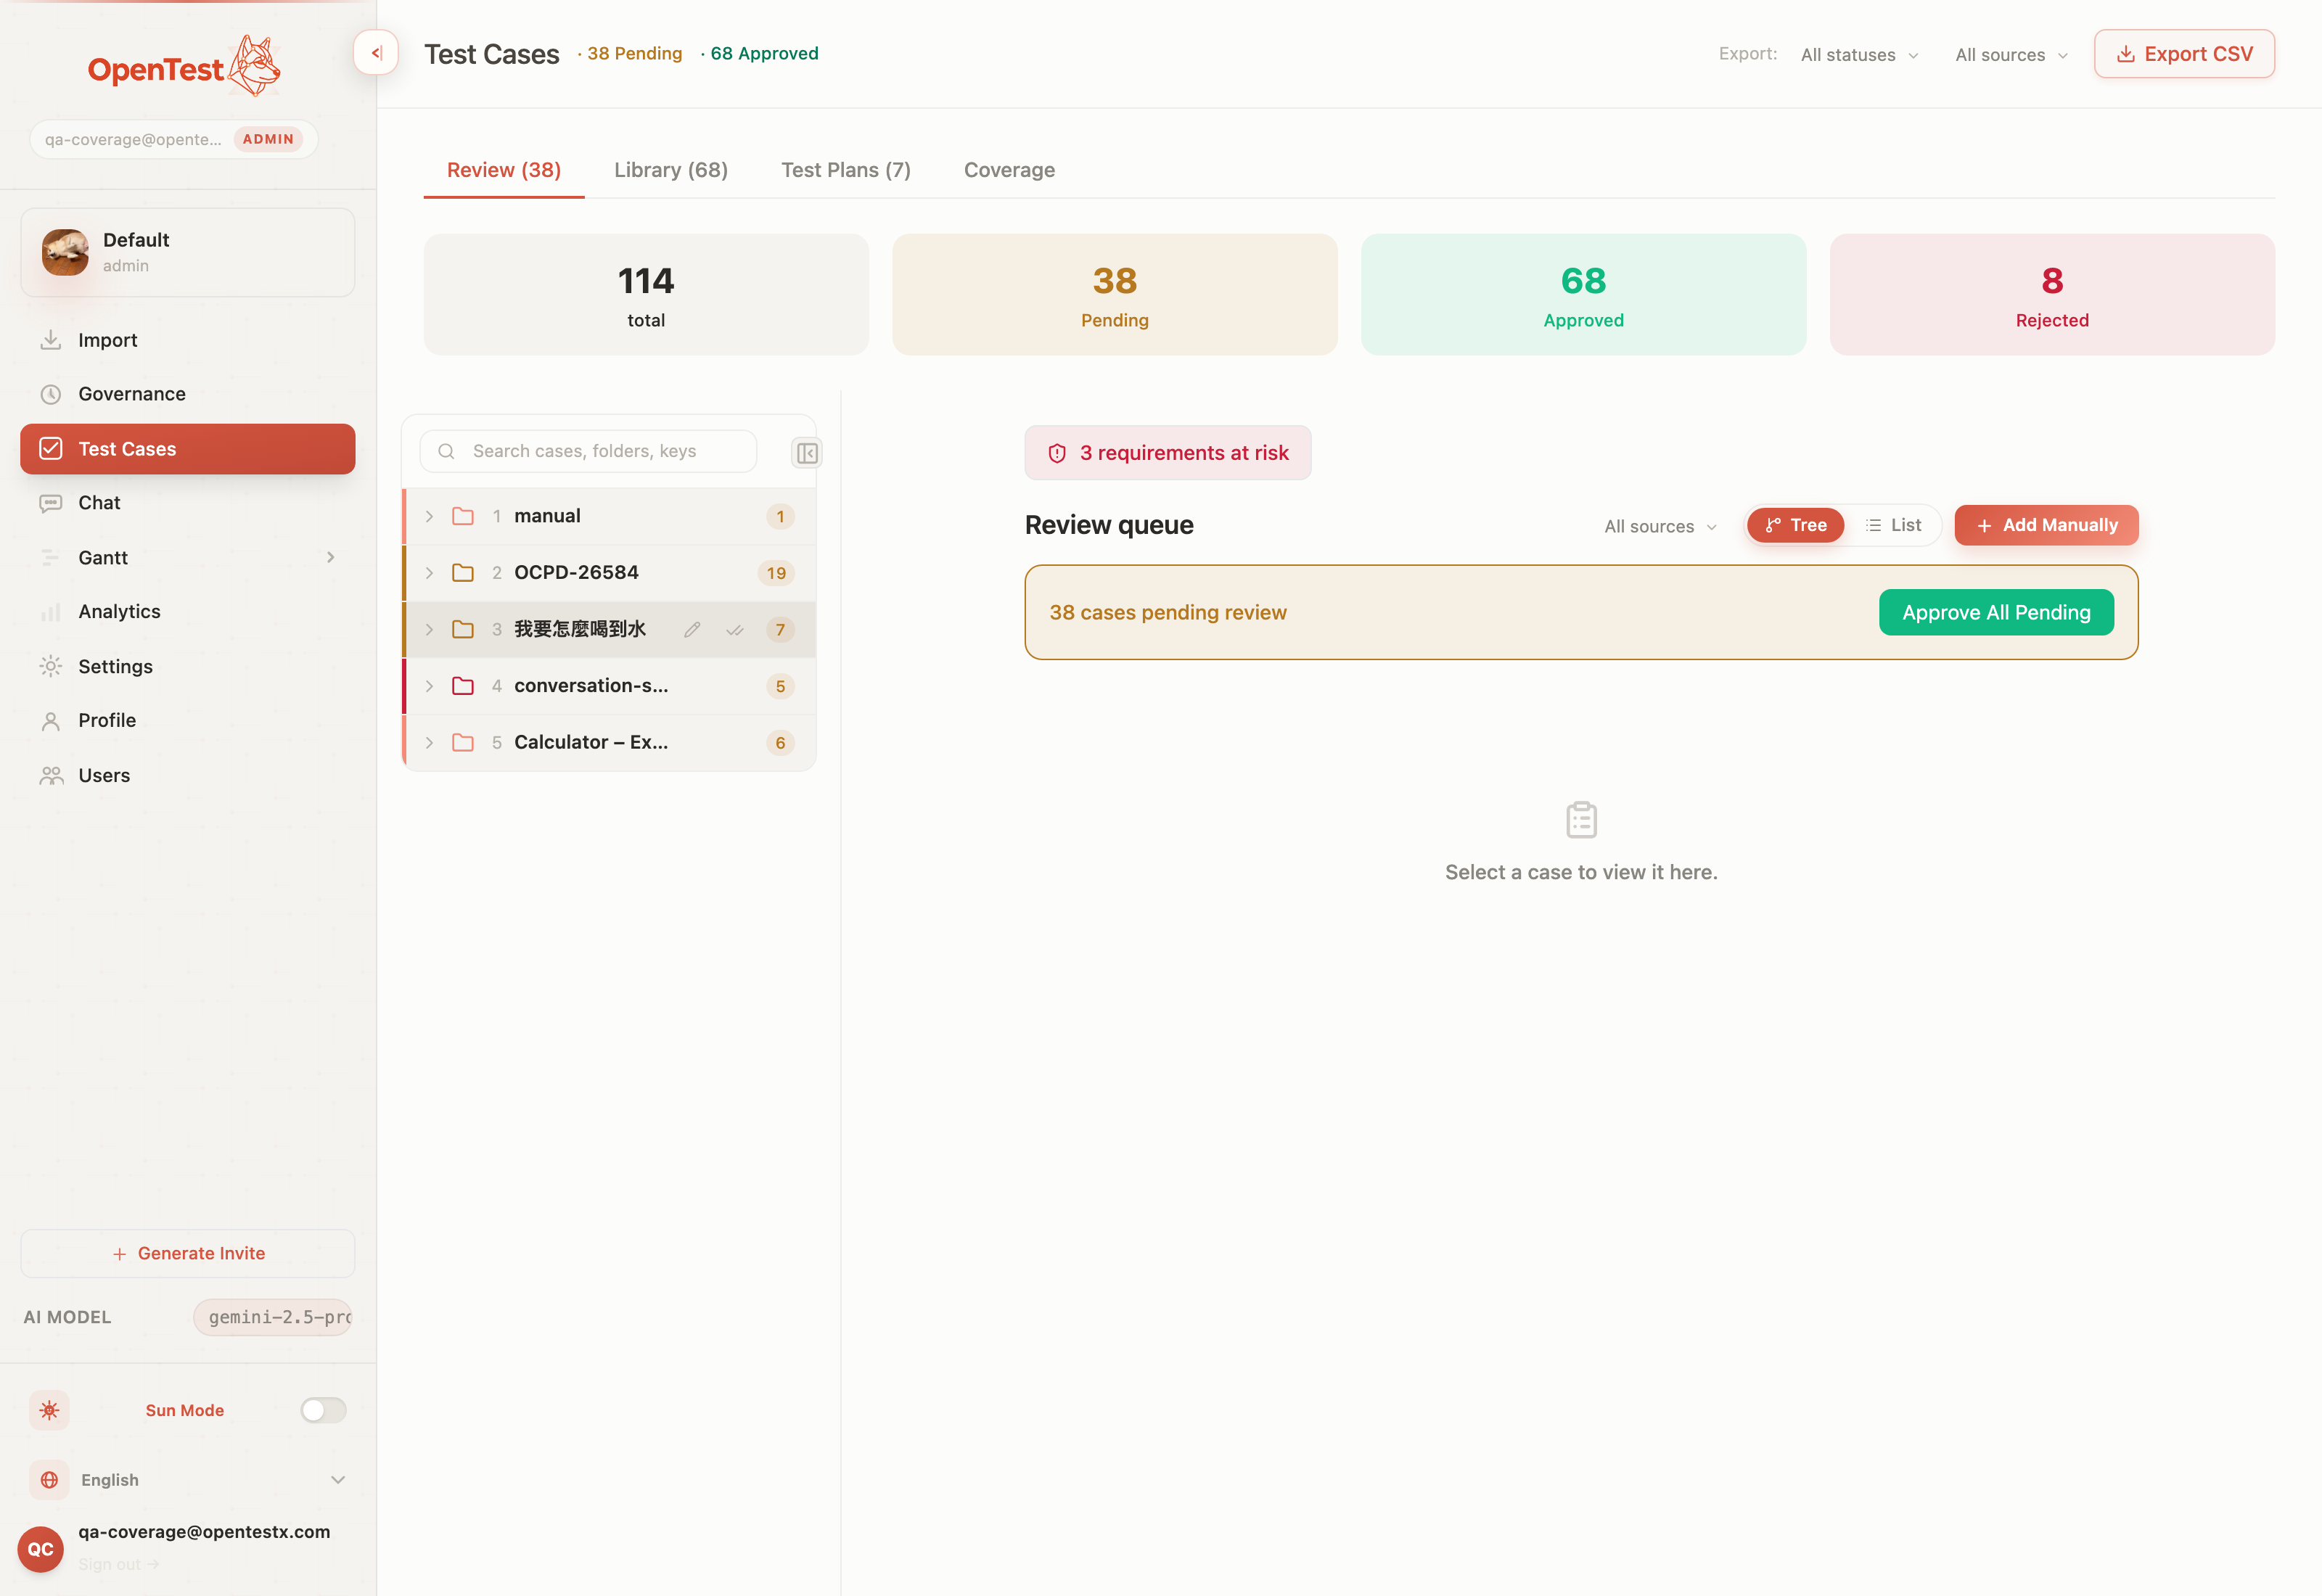Expand the Calculator – Ex... folder chevron

click(x=429, y=742)
